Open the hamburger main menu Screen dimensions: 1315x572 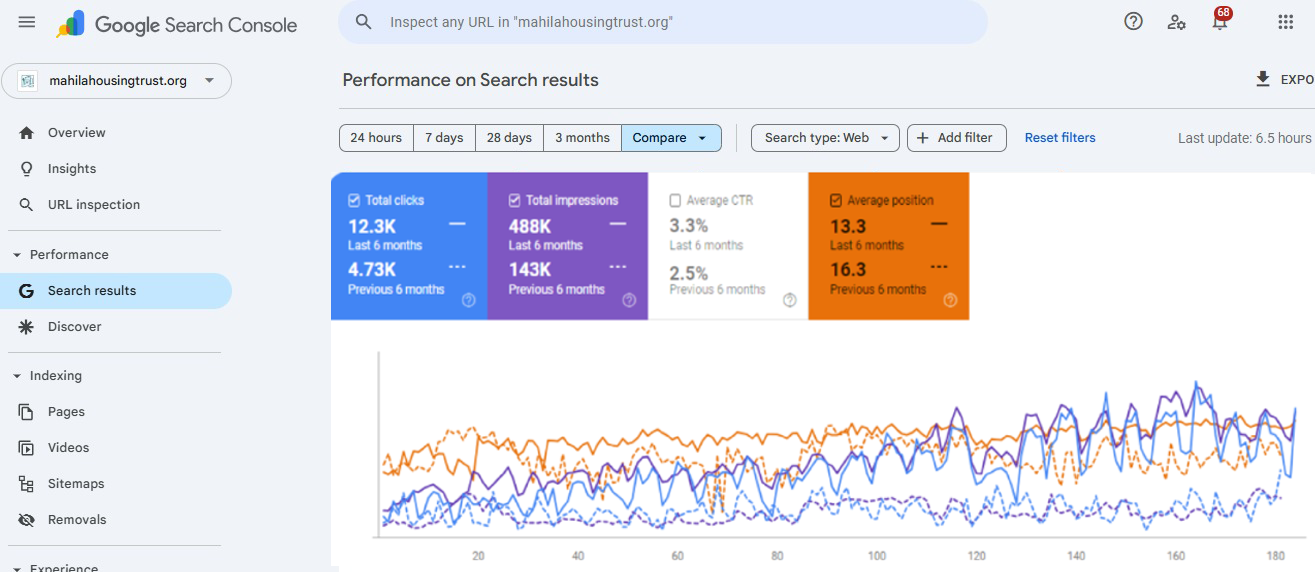click(27, 22)
